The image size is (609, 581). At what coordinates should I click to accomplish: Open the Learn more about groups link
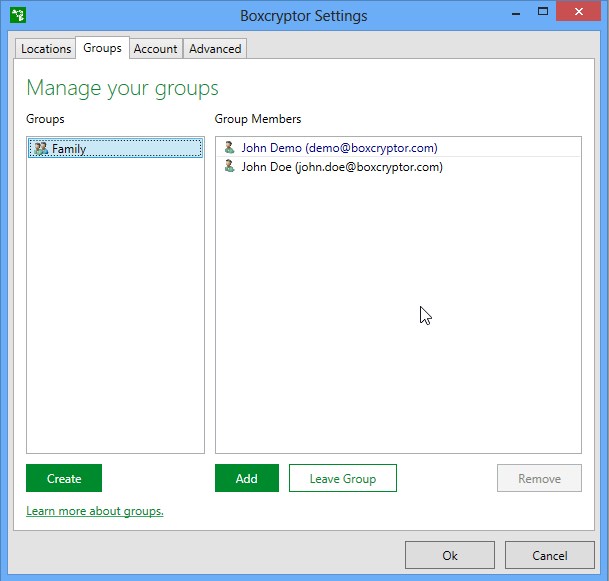(95, 511)
